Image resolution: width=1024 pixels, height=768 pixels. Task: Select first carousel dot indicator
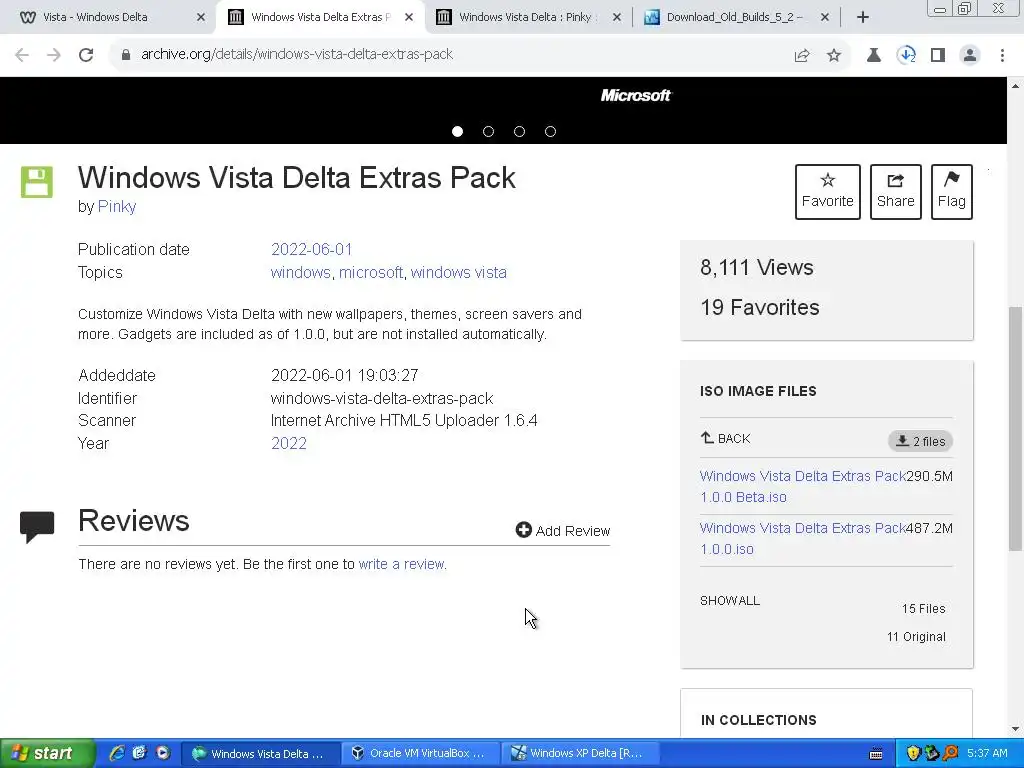[x=457, y=131]
